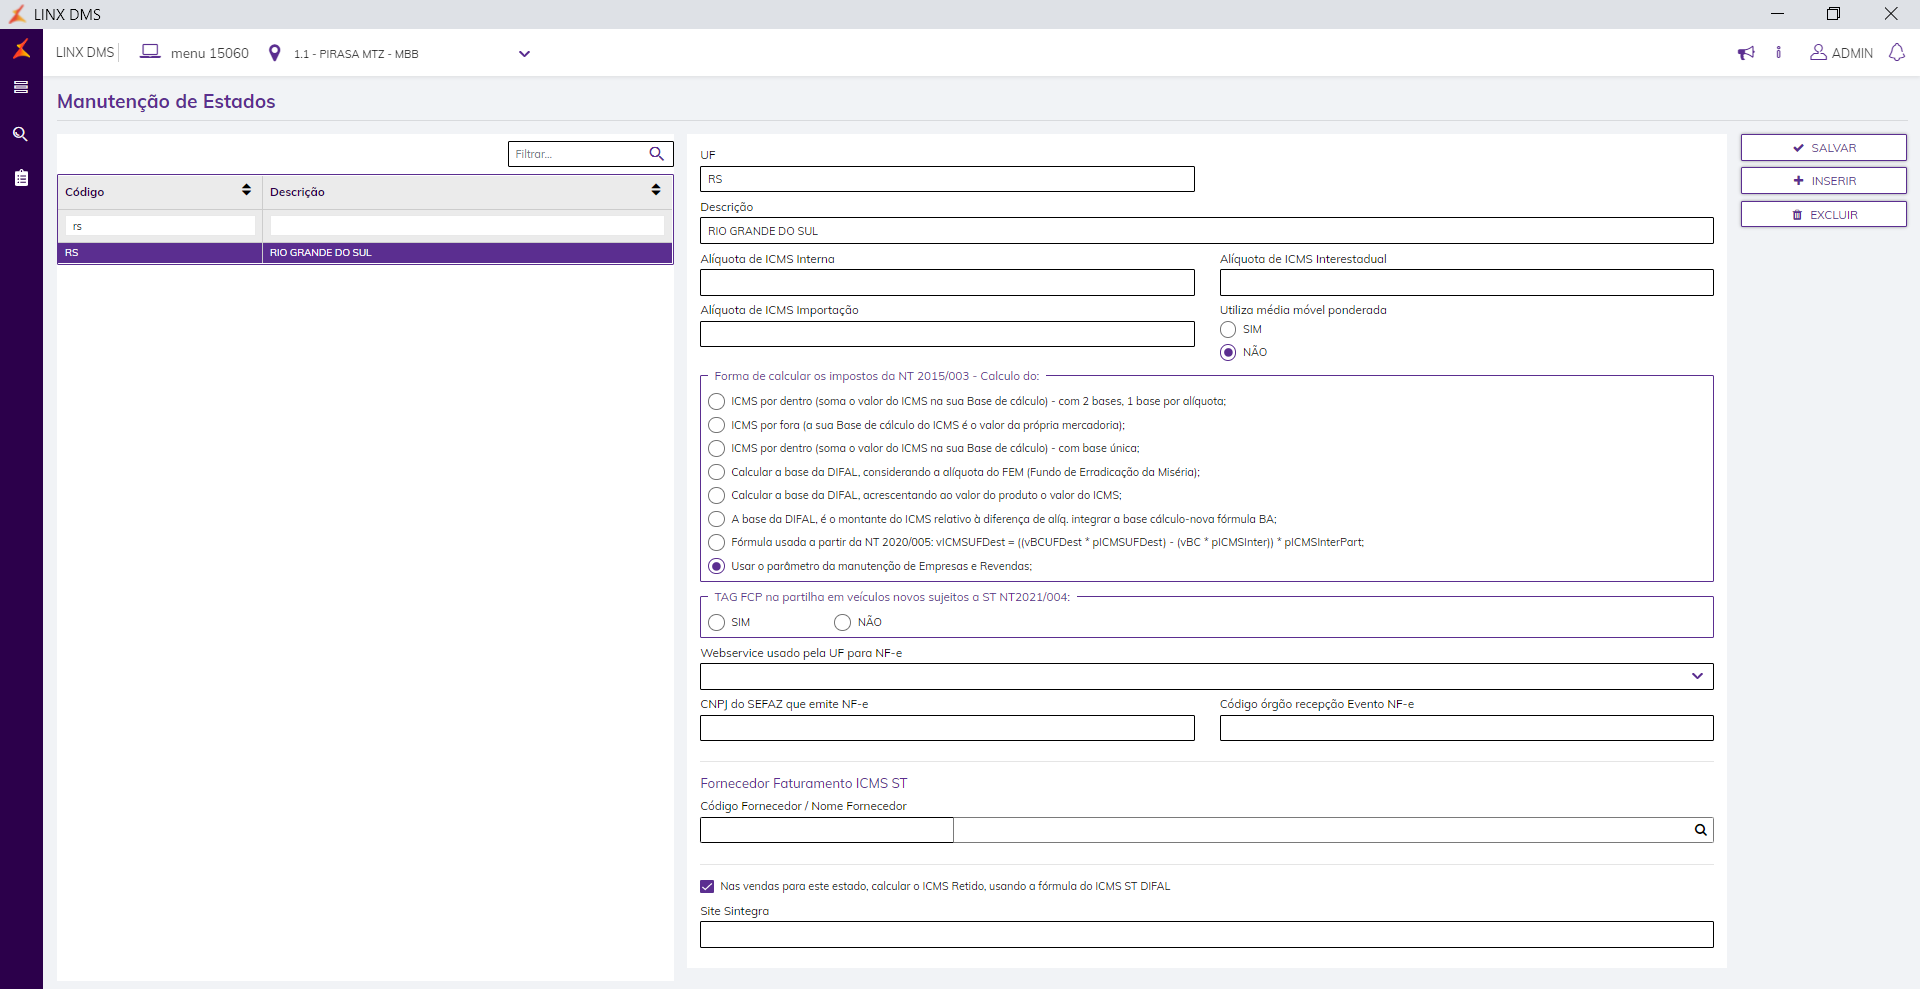
Task: Open the information icon in top bar
Action: click(x=1778, y=53)
